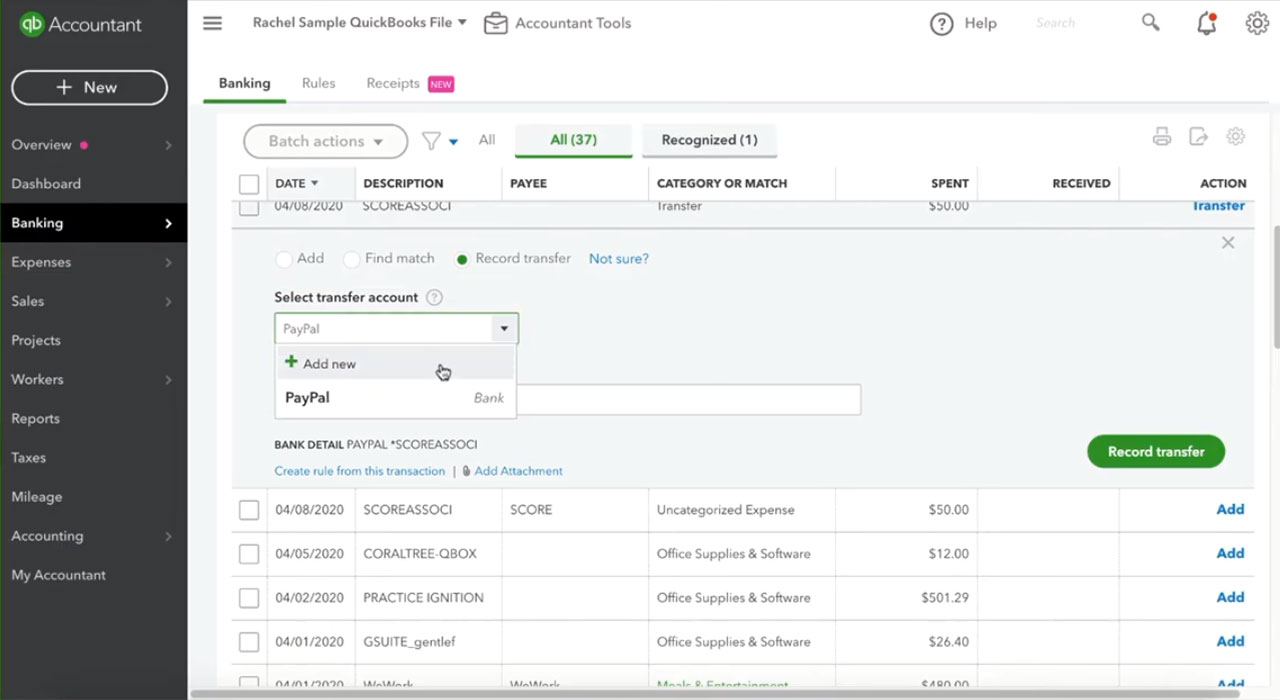The height and width of the screenshot is (700, 1280).
Task: Select the Find match radio button
Action: point(351,259)
